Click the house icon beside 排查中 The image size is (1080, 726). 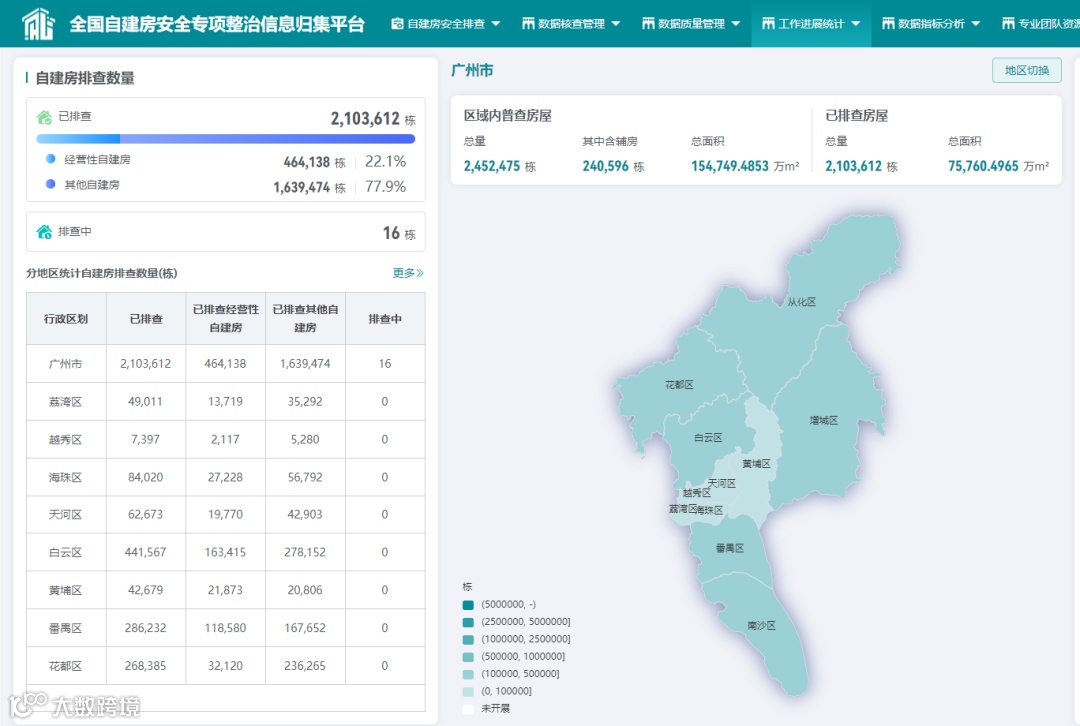(46, 231)
